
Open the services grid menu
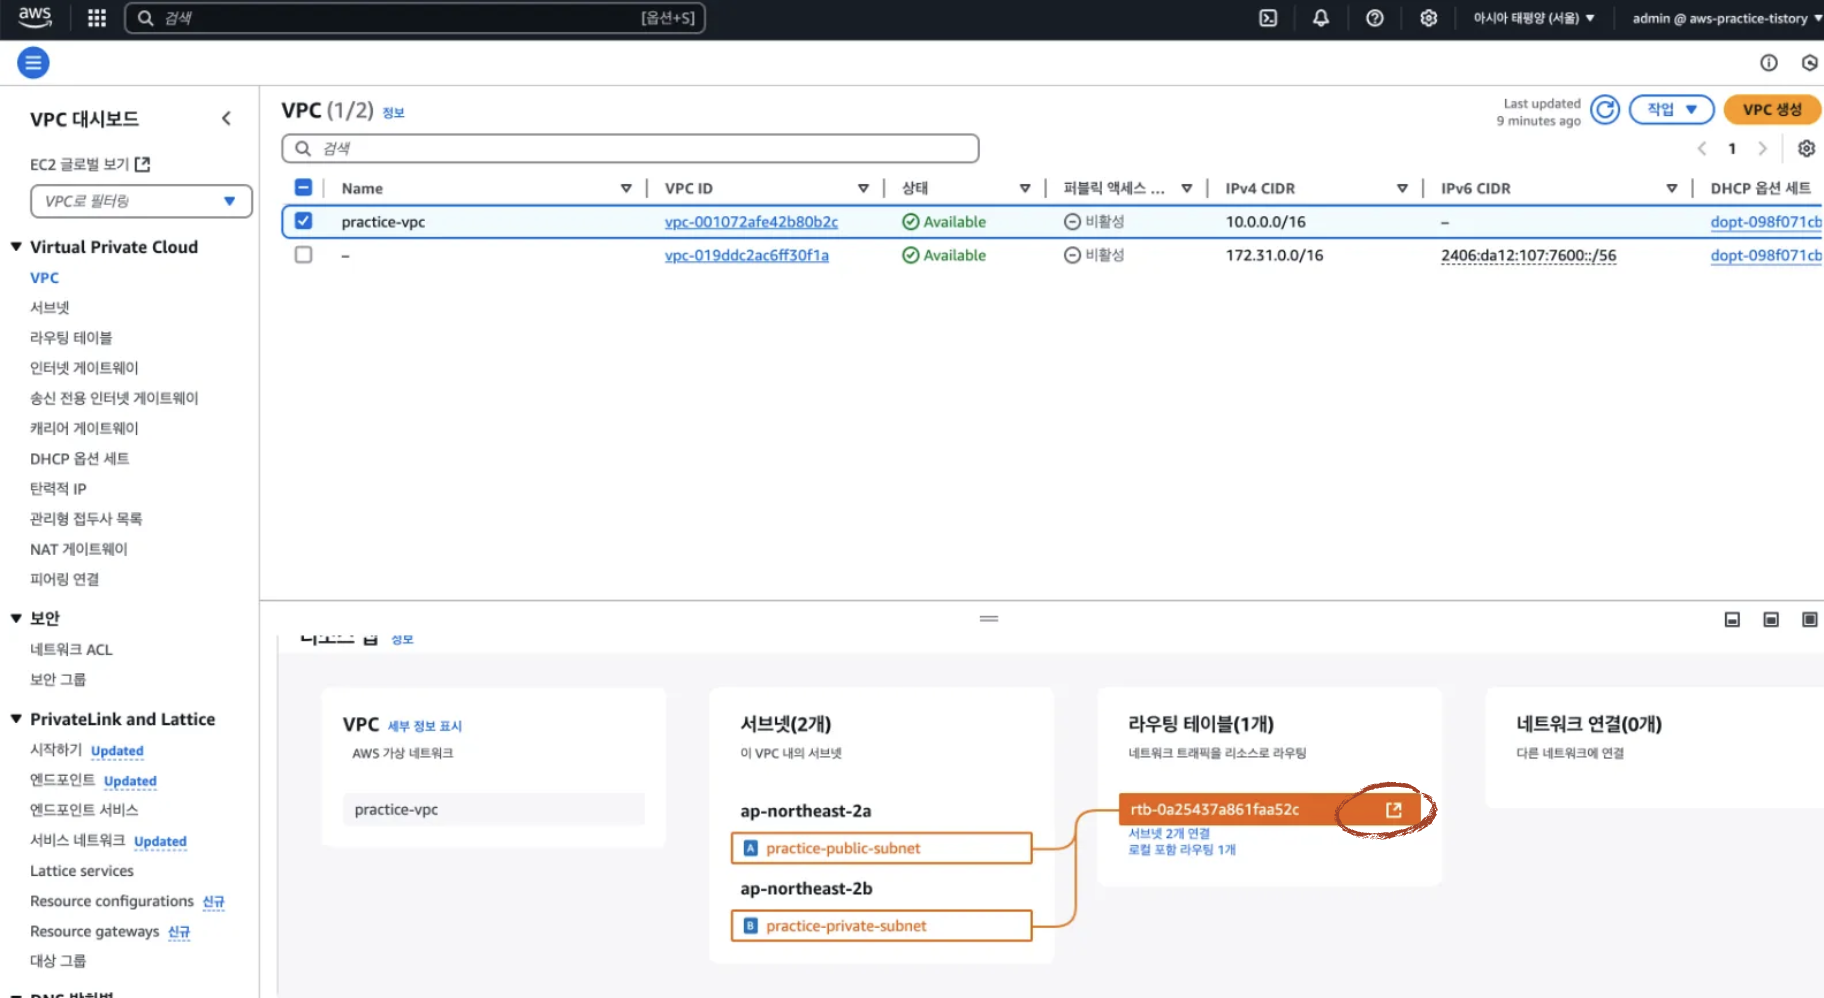pyautogui.click(x=97, y=18)
